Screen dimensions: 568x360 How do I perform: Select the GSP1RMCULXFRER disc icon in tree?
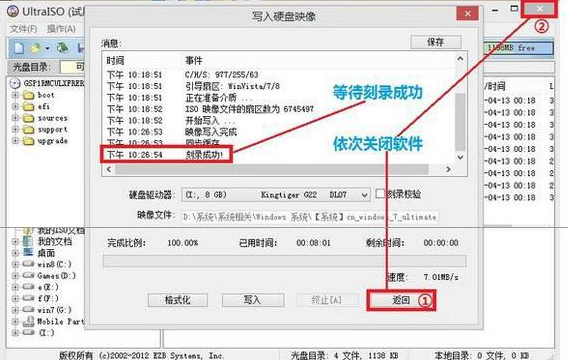(x=14, y=83)
